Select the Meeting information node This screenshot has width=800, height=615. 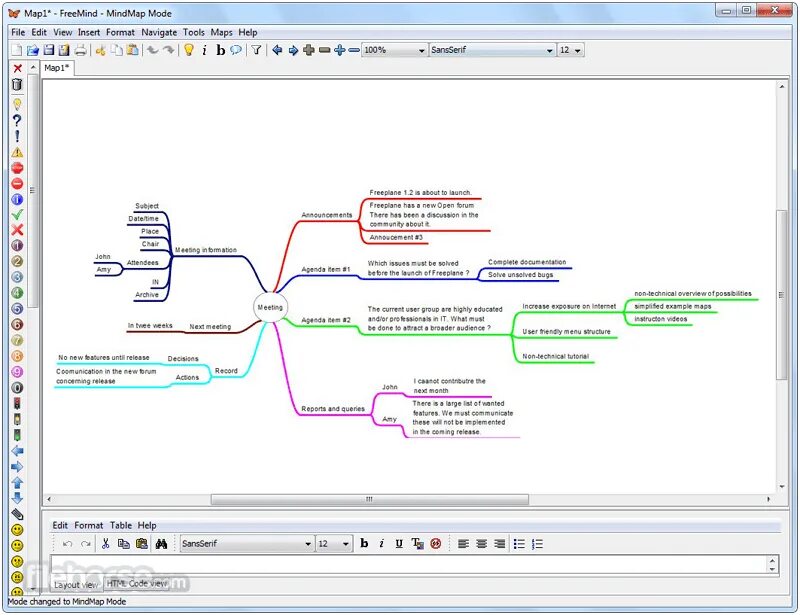pos(206,250)
